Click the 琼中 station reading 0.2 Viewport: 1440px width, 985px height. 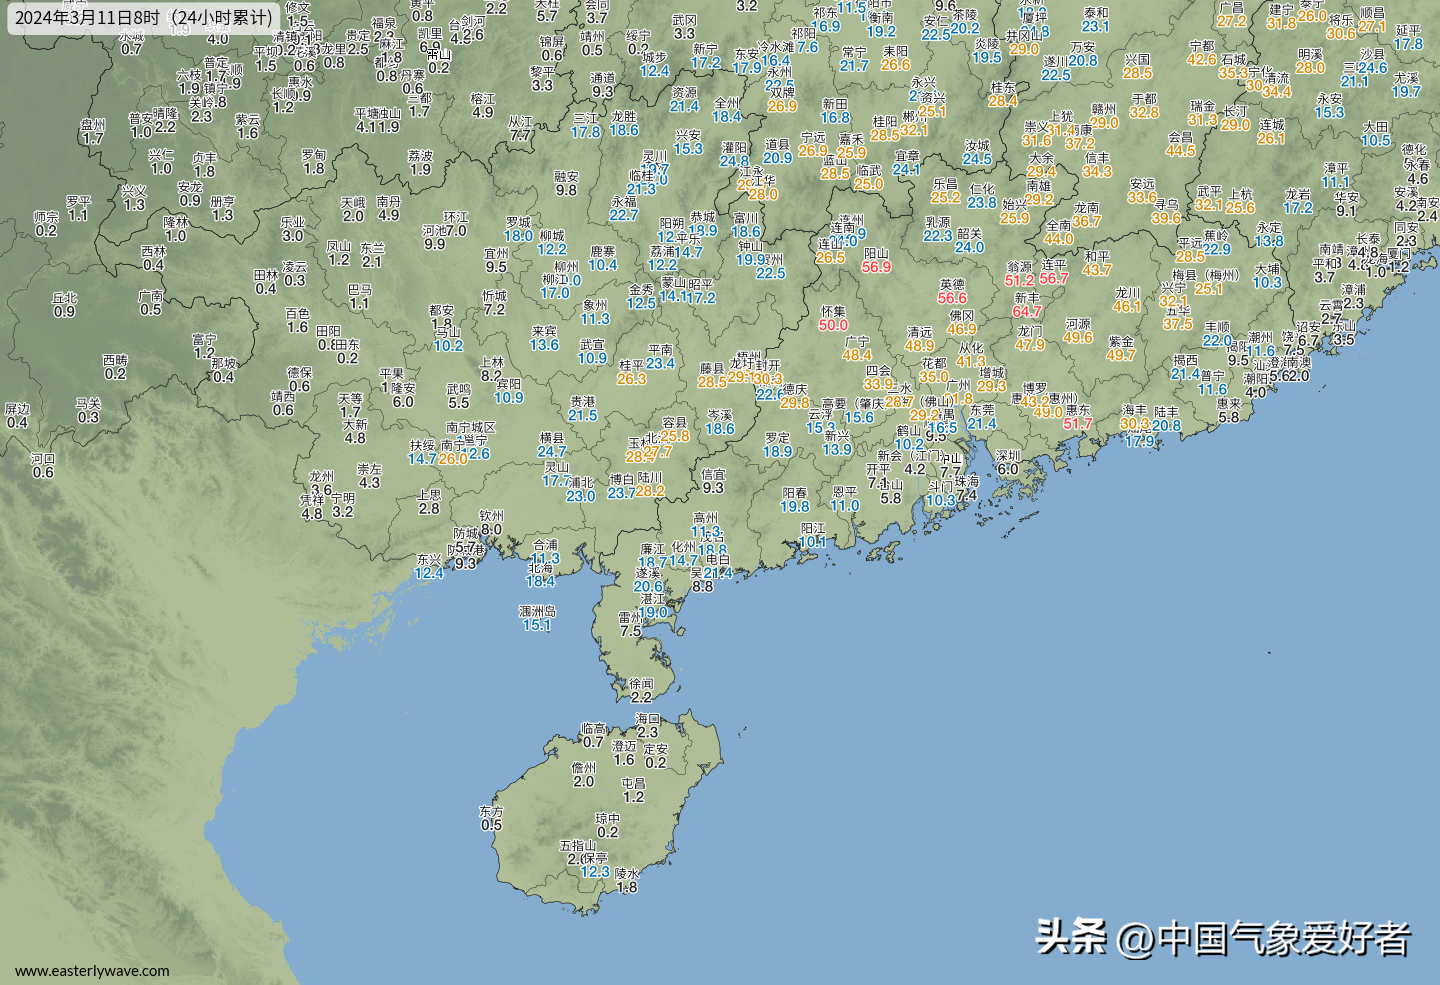608,832
